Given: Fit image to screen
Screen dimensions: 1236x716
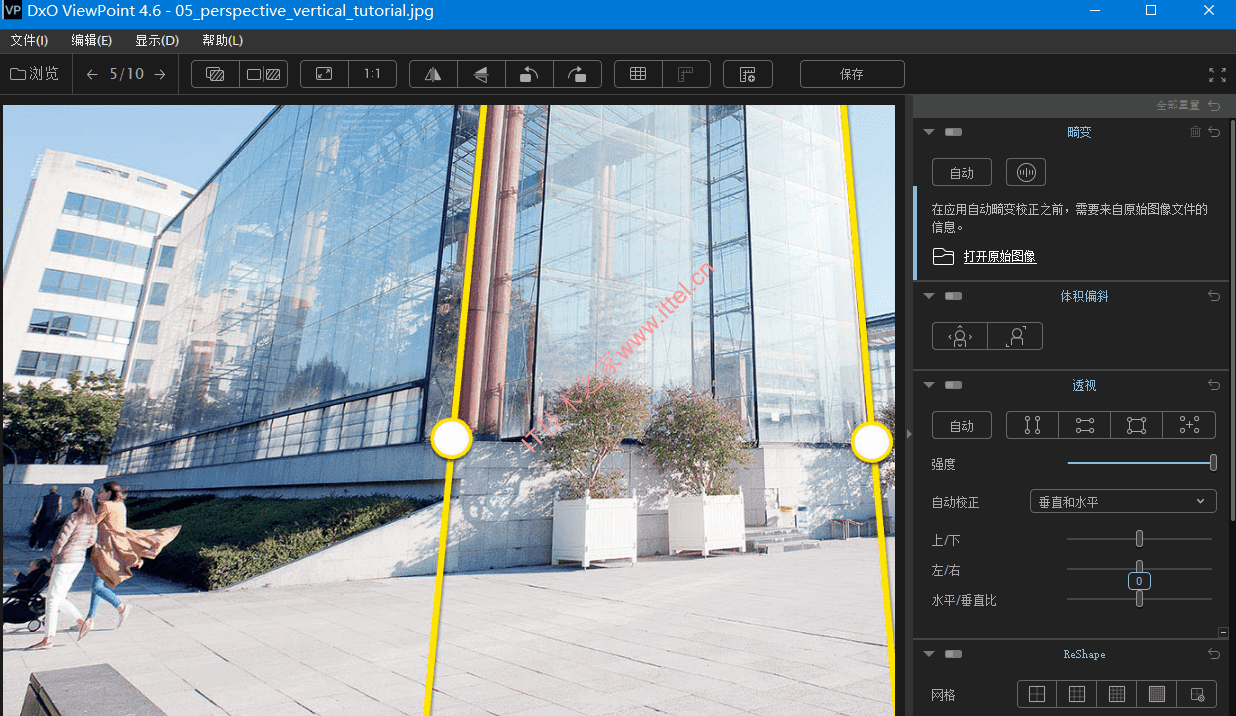Looking at the screenshot, I should pyautogui.click(x=324, y=74).
